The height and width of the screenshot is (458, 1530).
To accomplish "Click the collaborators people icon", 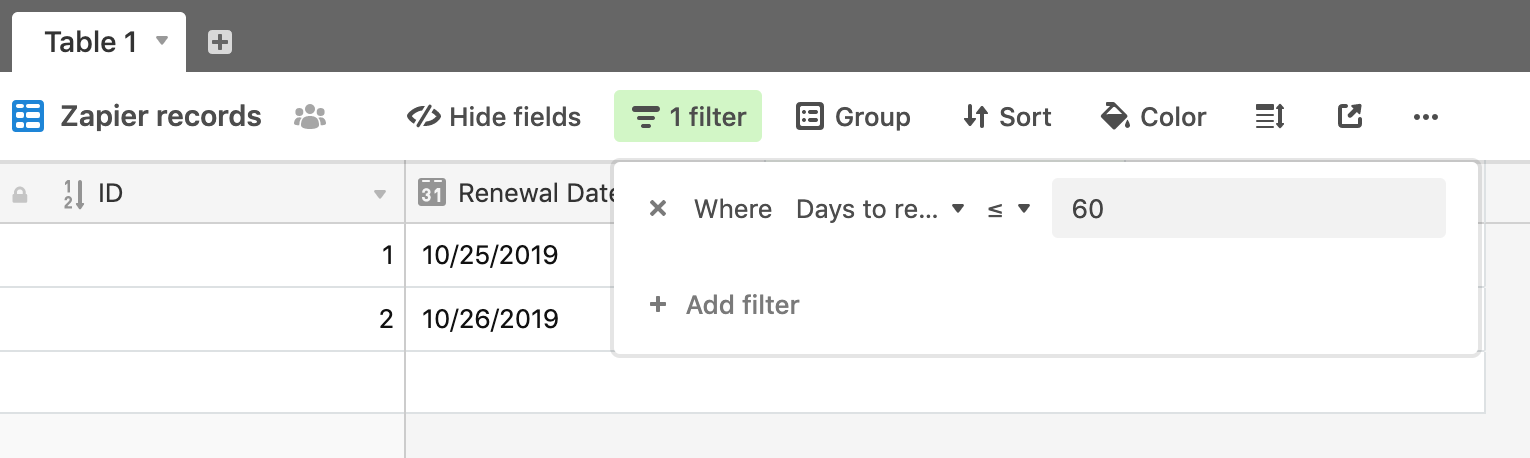I will pyautogui.click(x=311, y=117).
